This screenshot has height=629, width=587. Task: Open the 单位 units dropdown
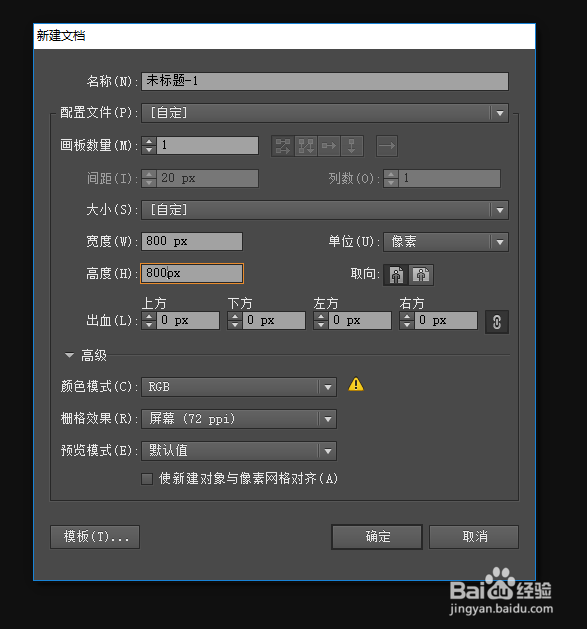tap(446, 242)
